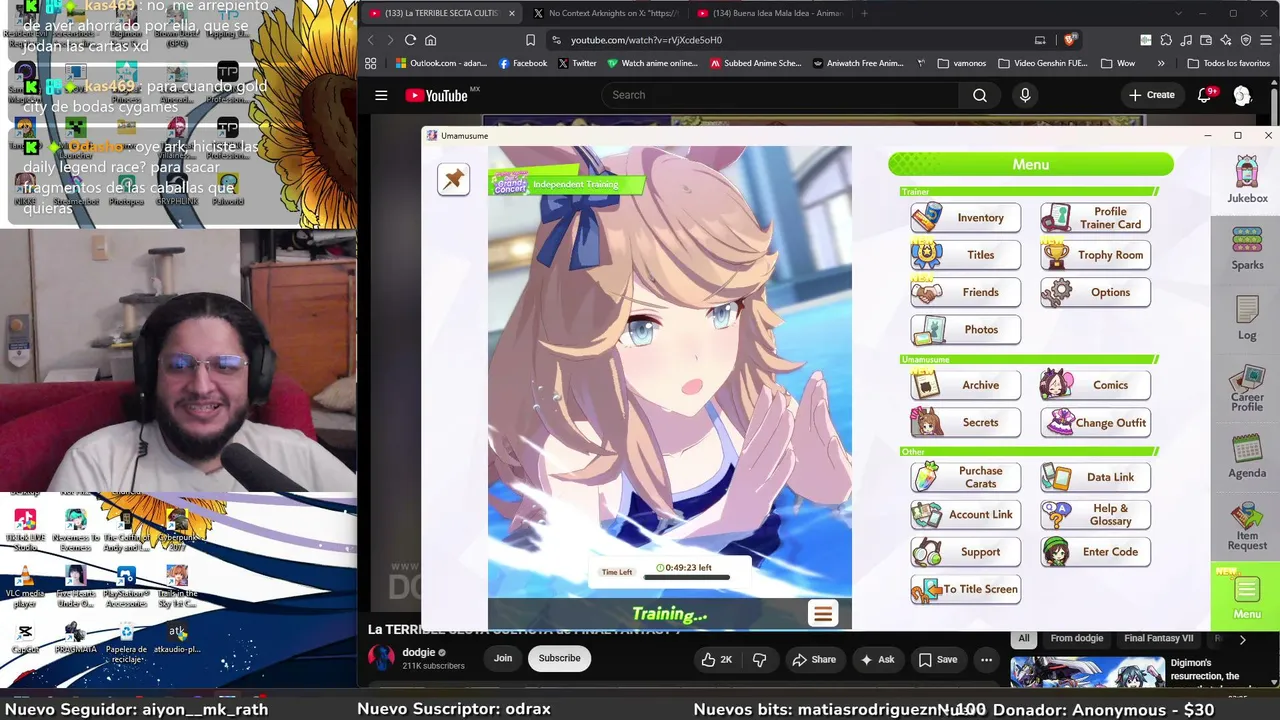1280x720 pixels.
Task: Like the YouTube video
Action: (718, 659)
